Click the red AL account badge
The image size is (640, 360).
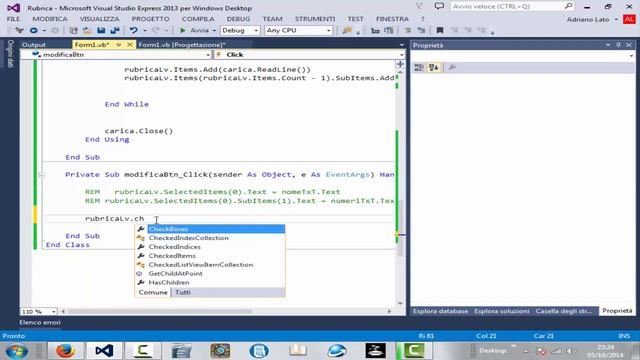(629, 19)
